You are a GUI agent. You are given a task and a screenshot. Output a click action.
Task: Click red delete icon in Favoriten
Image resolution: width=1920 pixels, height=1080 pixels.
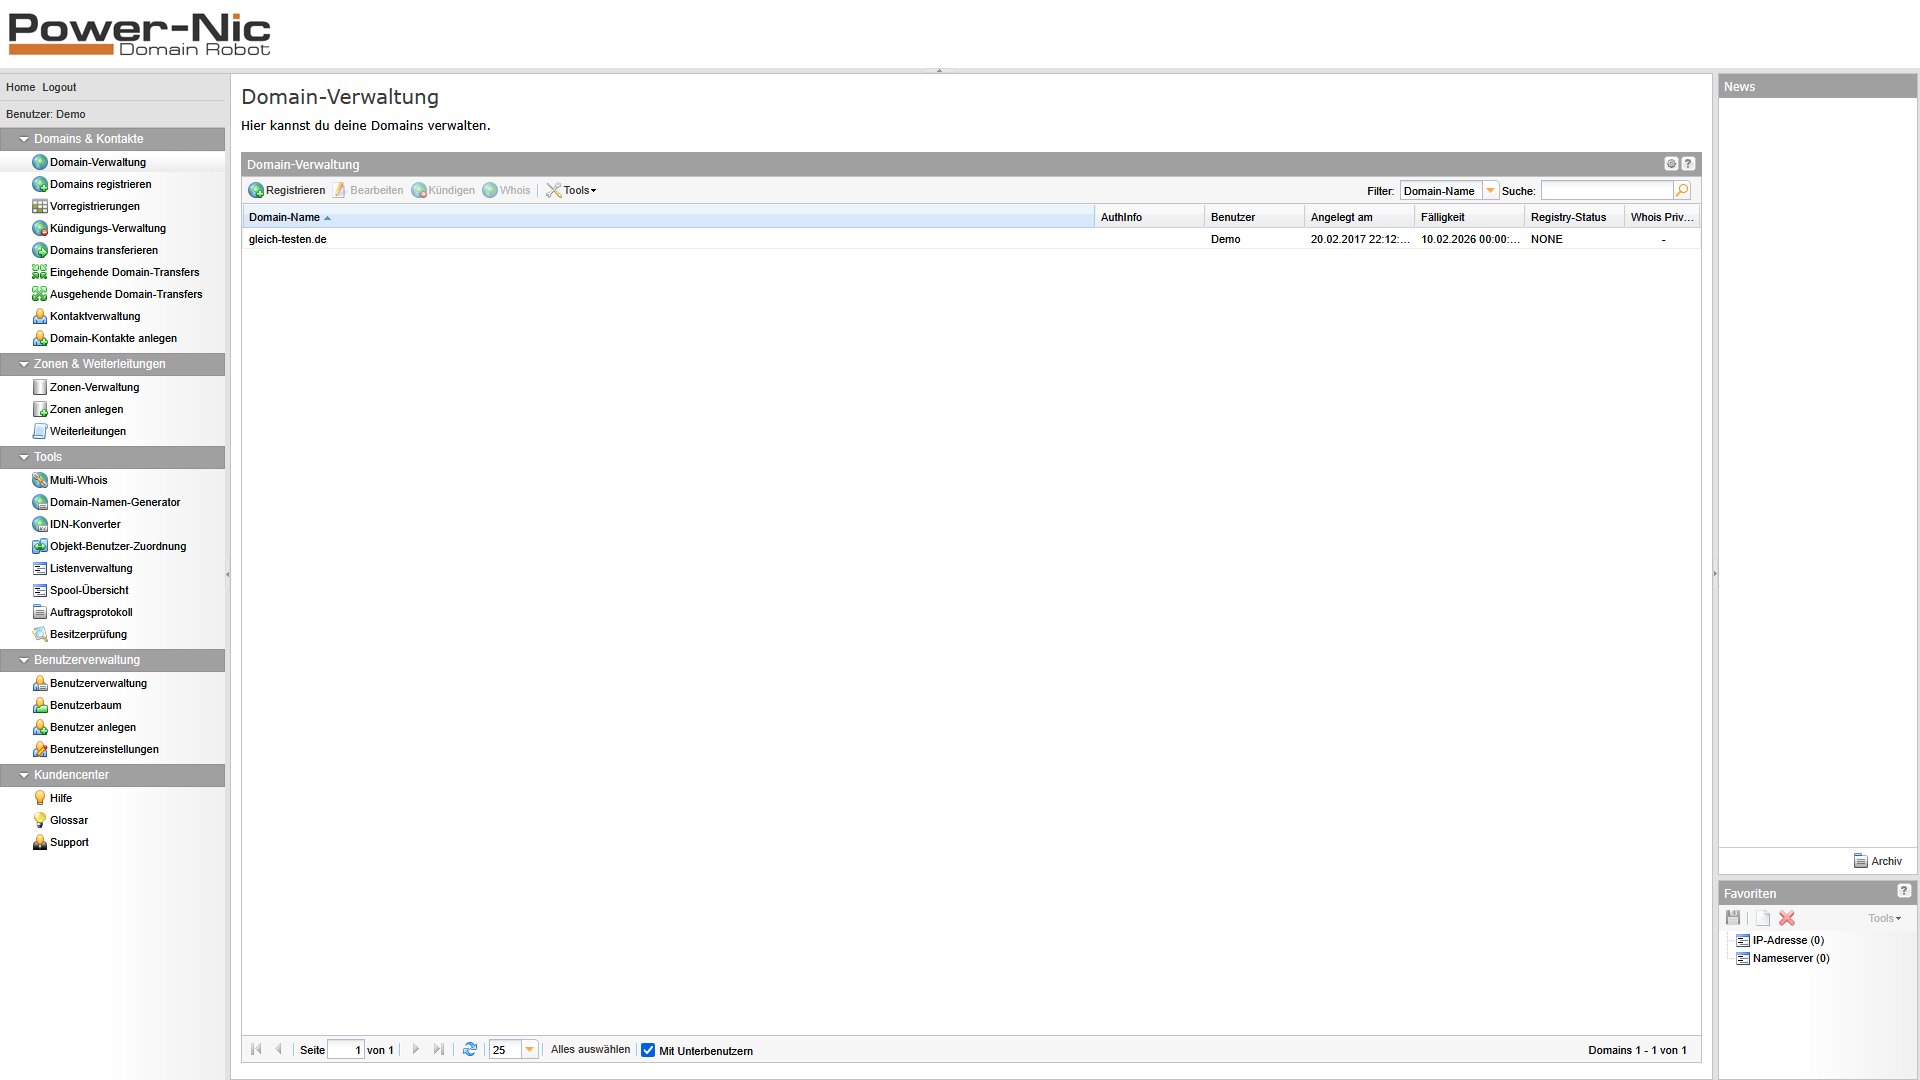[x=1787, y=918]
